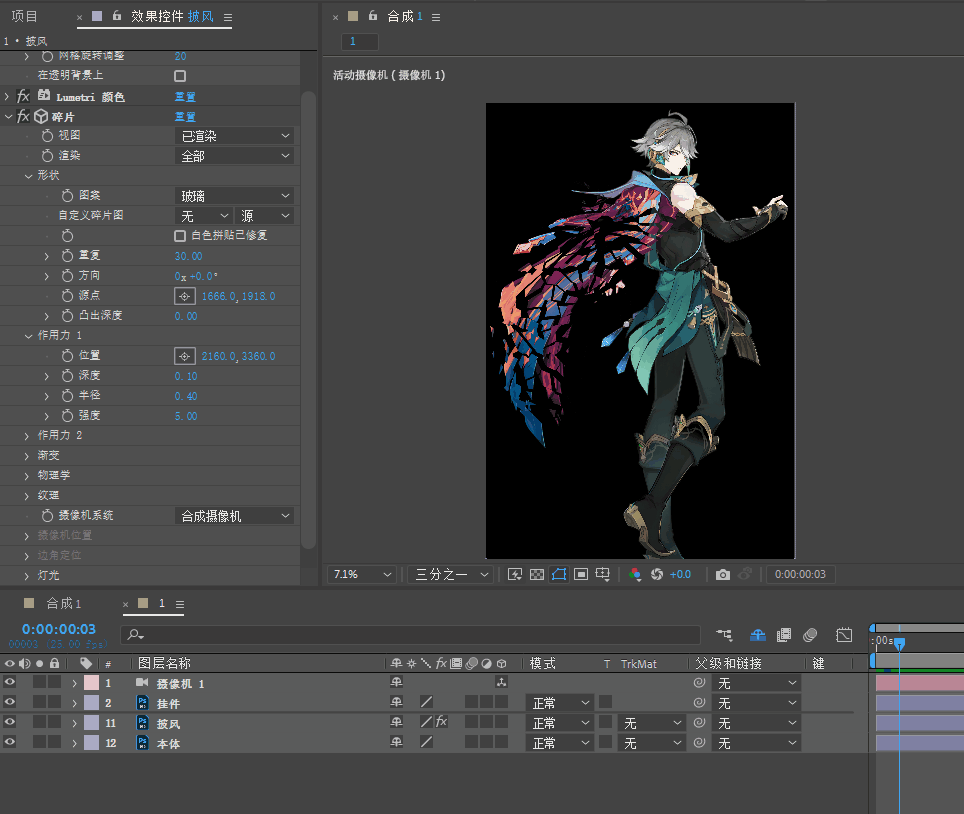
Task: Click the fast previews icon
Action: 515,575
